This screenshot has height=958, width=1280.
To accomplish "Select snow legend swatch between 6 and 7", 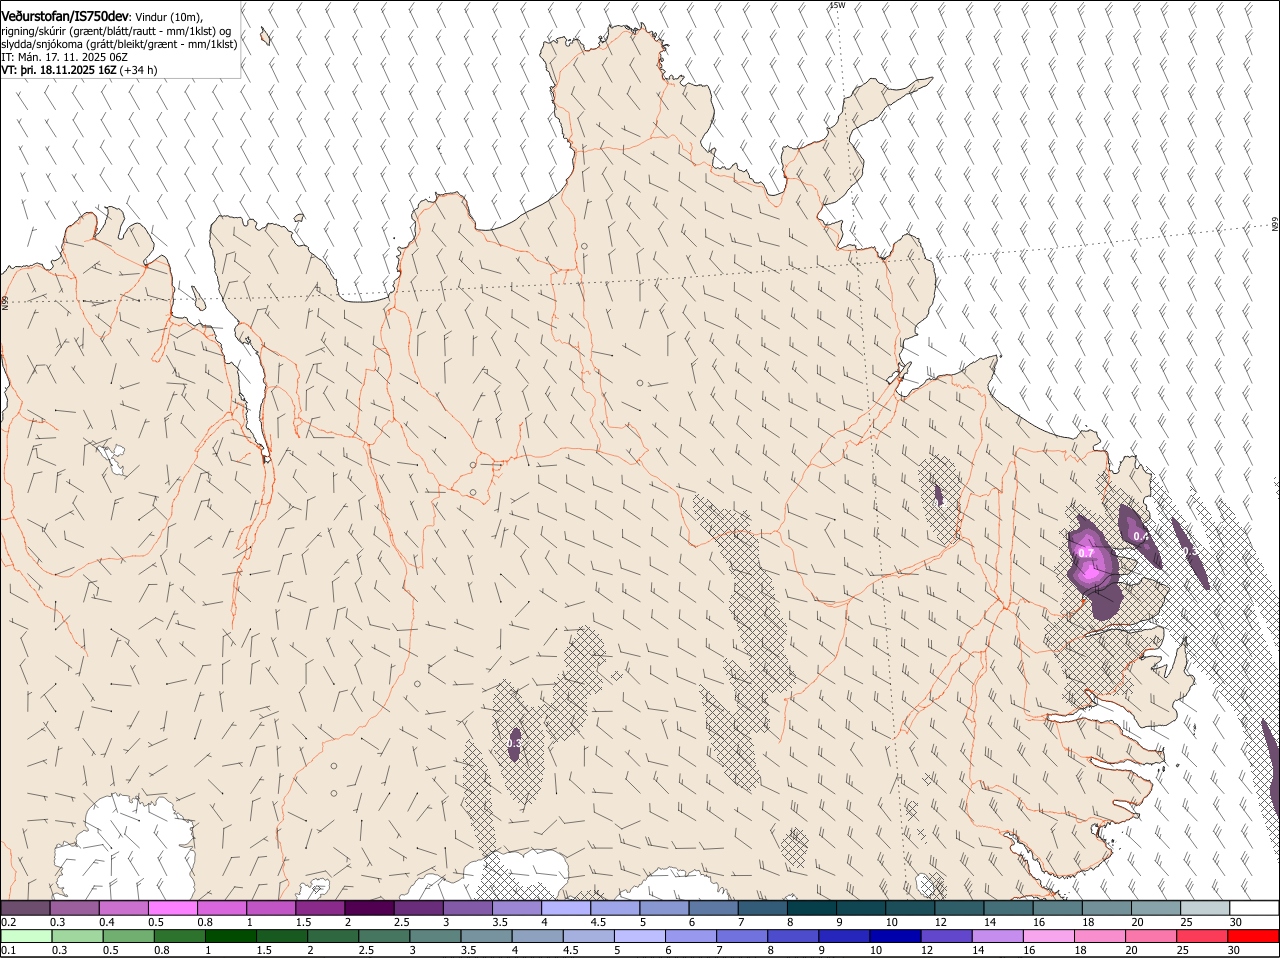I will (x=713, y=908).
